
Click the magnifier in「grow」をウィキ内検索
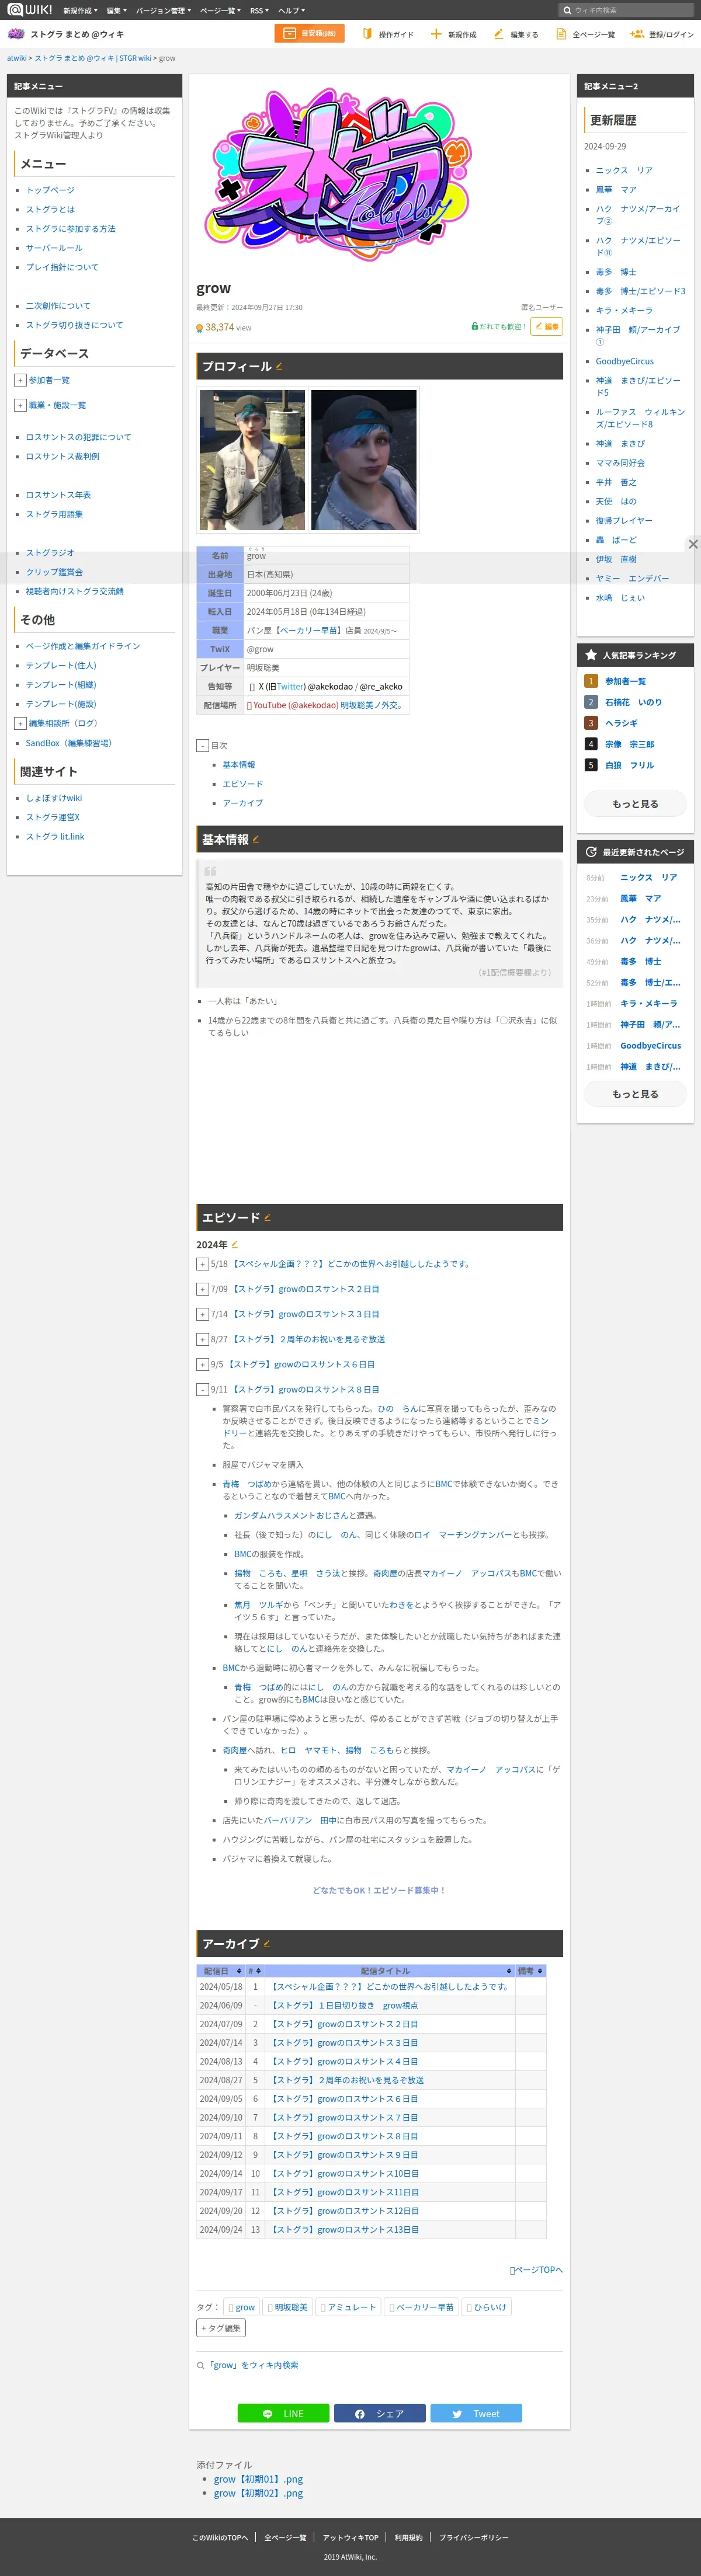(x=200, y=2365)
